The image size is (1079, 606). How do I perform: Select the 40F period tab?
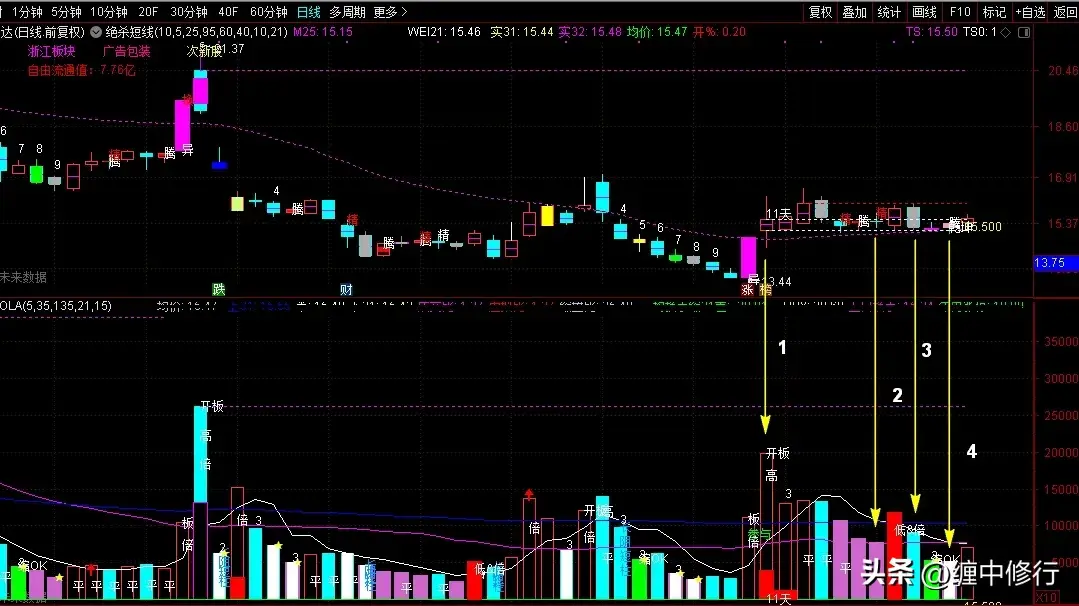tap(228, 12)
